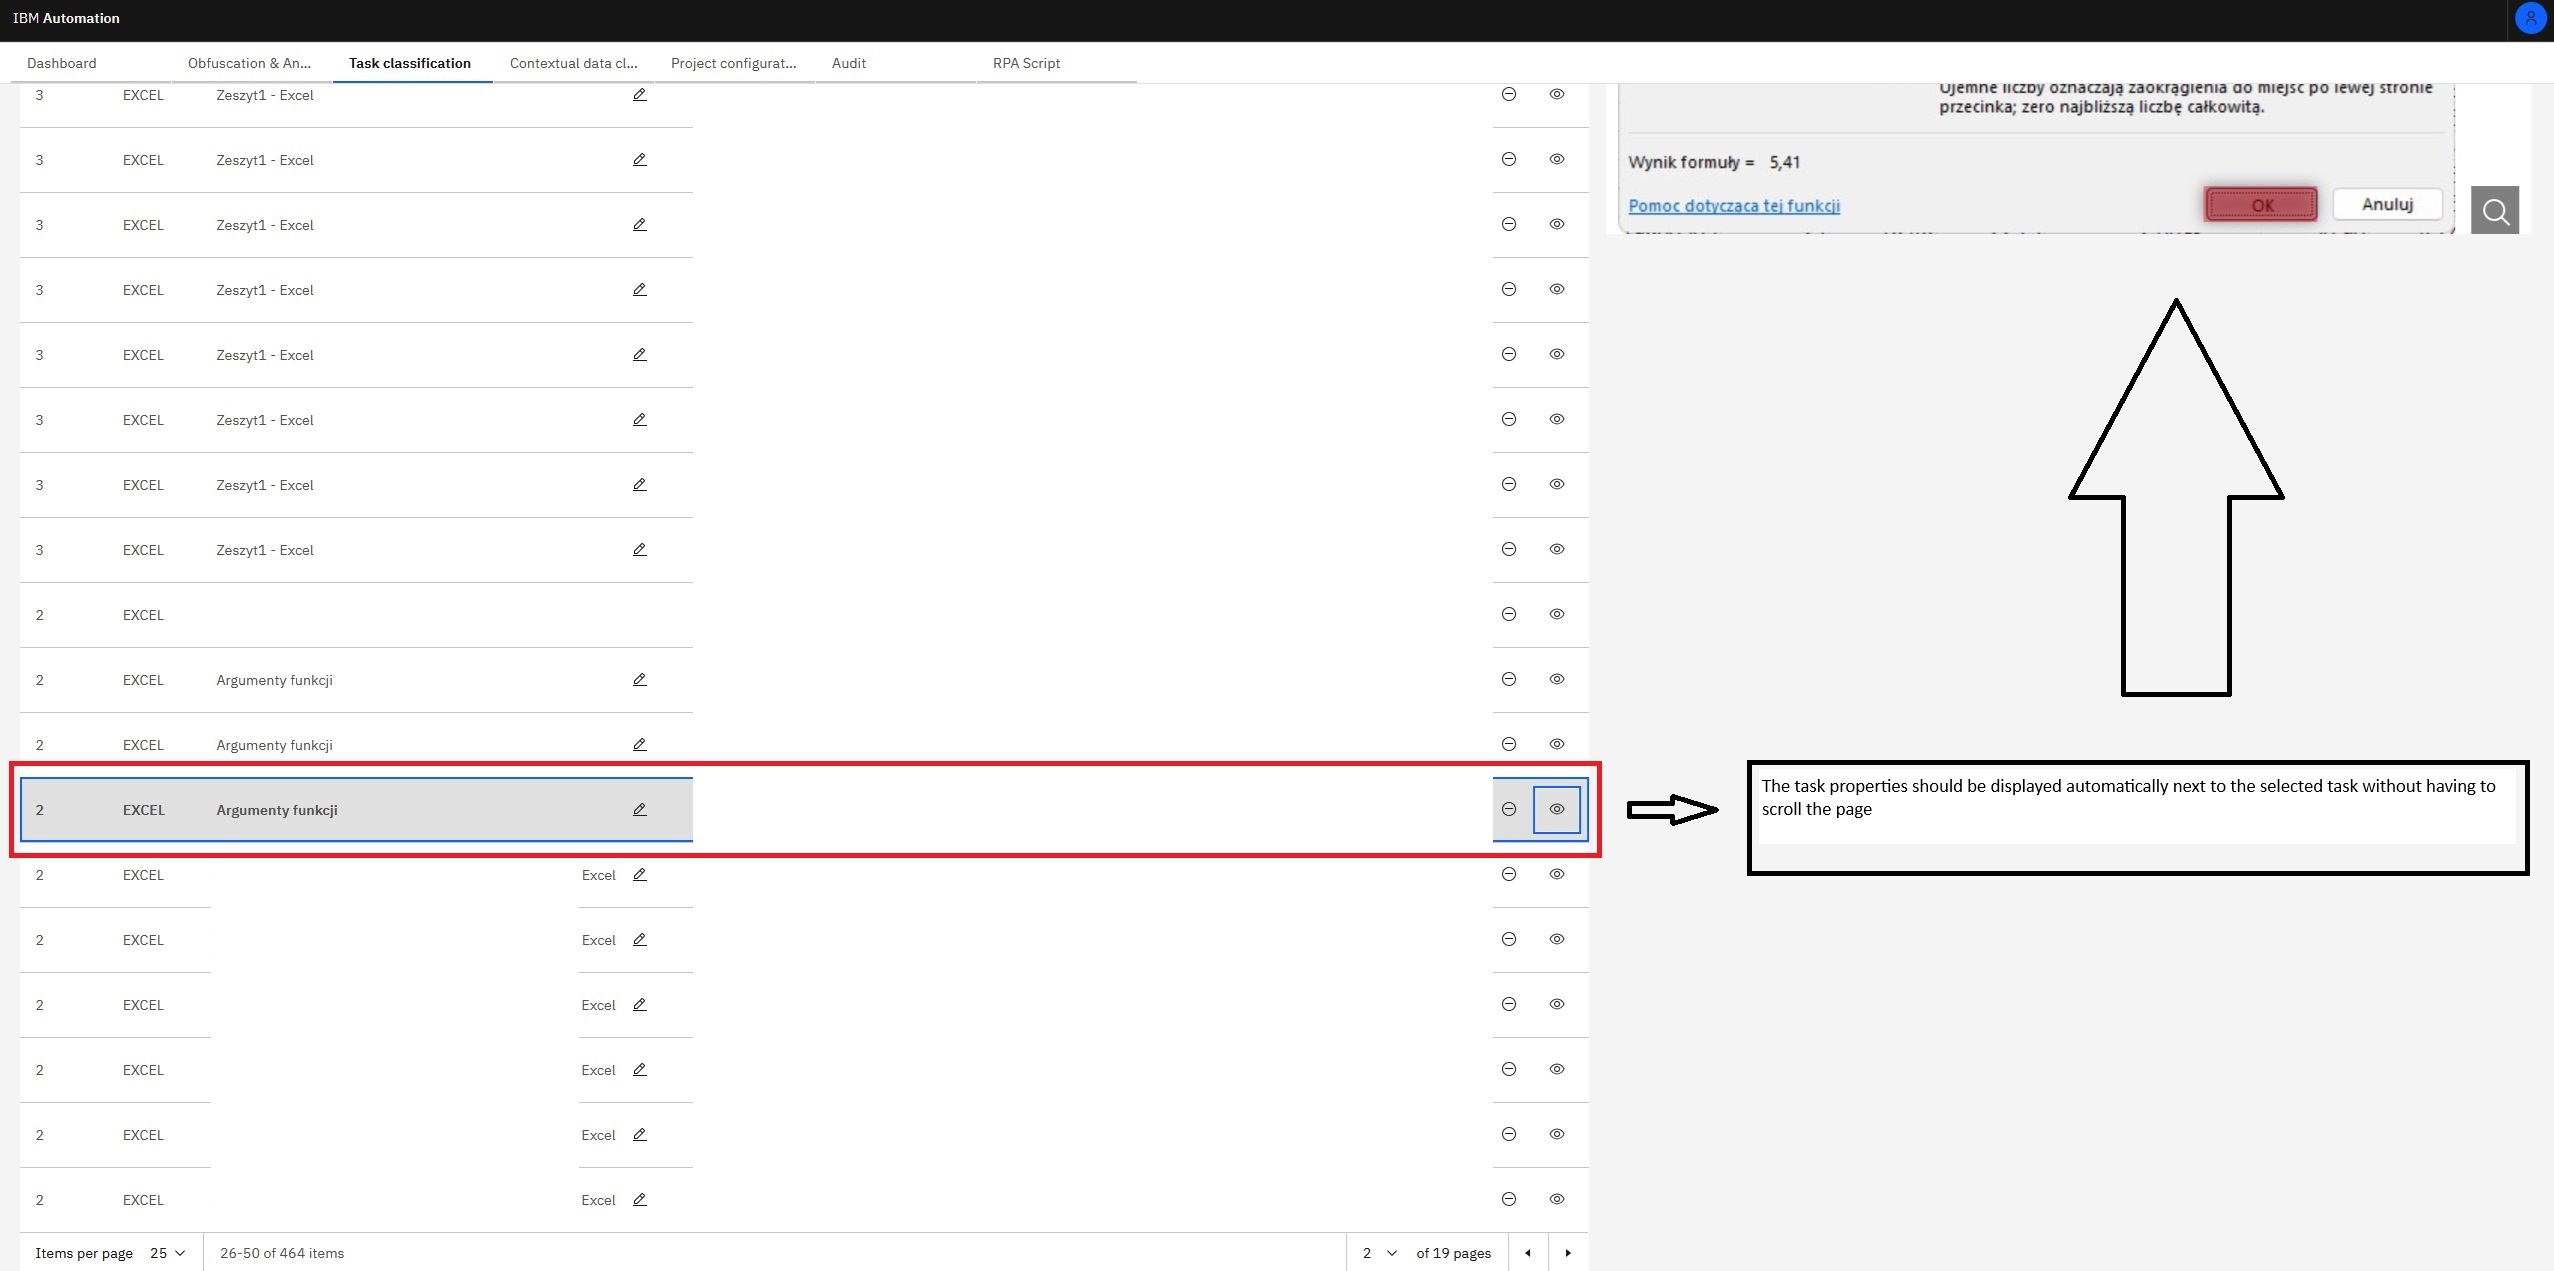This screenshot has width=2554, height=1271.
Task: Click the red OK button in preview
Action: (x=2261, y=205)
